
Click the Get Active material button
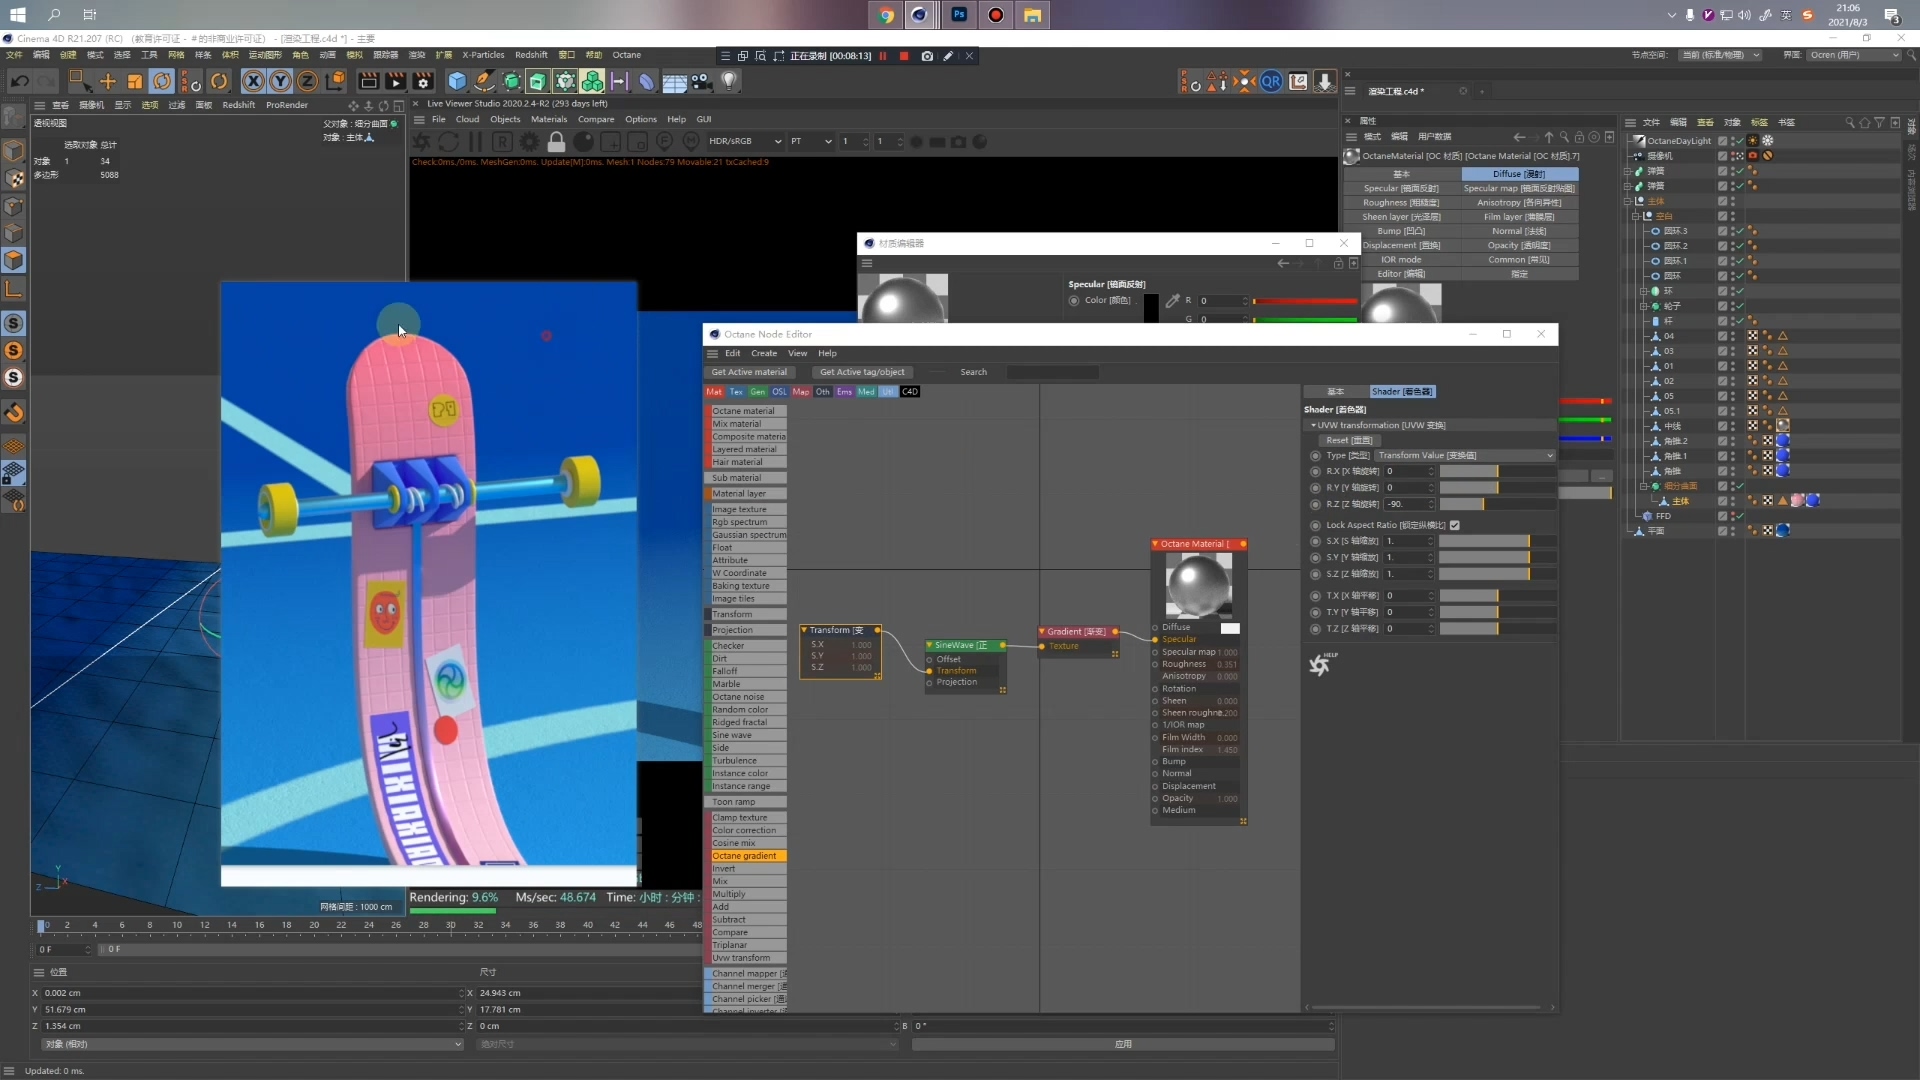[749, 372]
